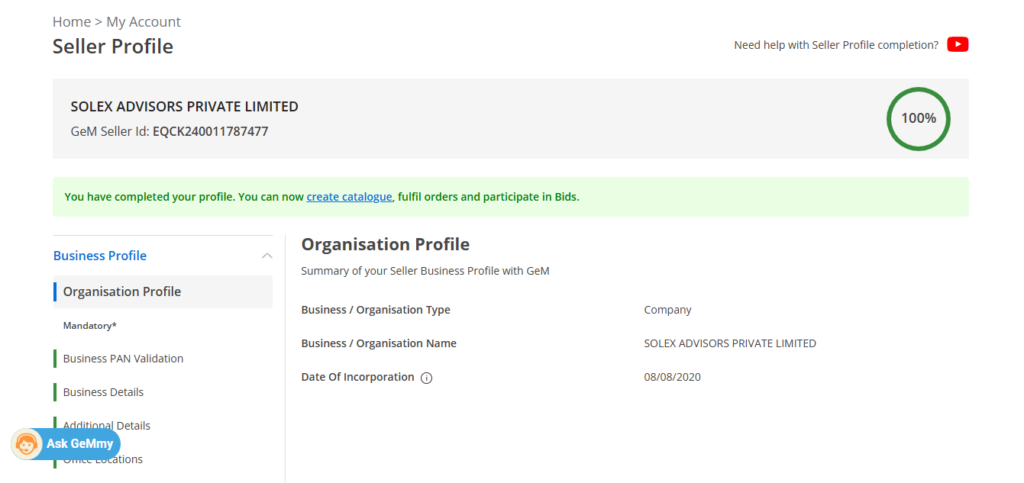Click the Seller Profile page title
Viewport: 1024px width, 483px height.
(113, 46)
